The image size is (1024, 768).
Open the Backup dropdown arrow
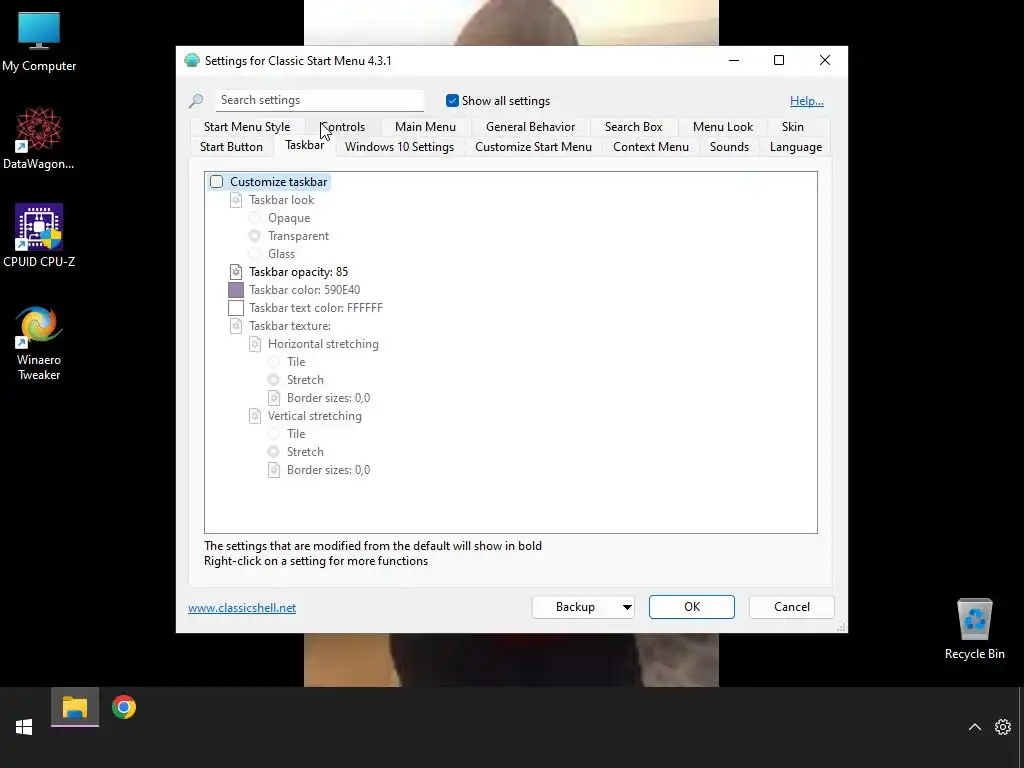tap(627, 607)
